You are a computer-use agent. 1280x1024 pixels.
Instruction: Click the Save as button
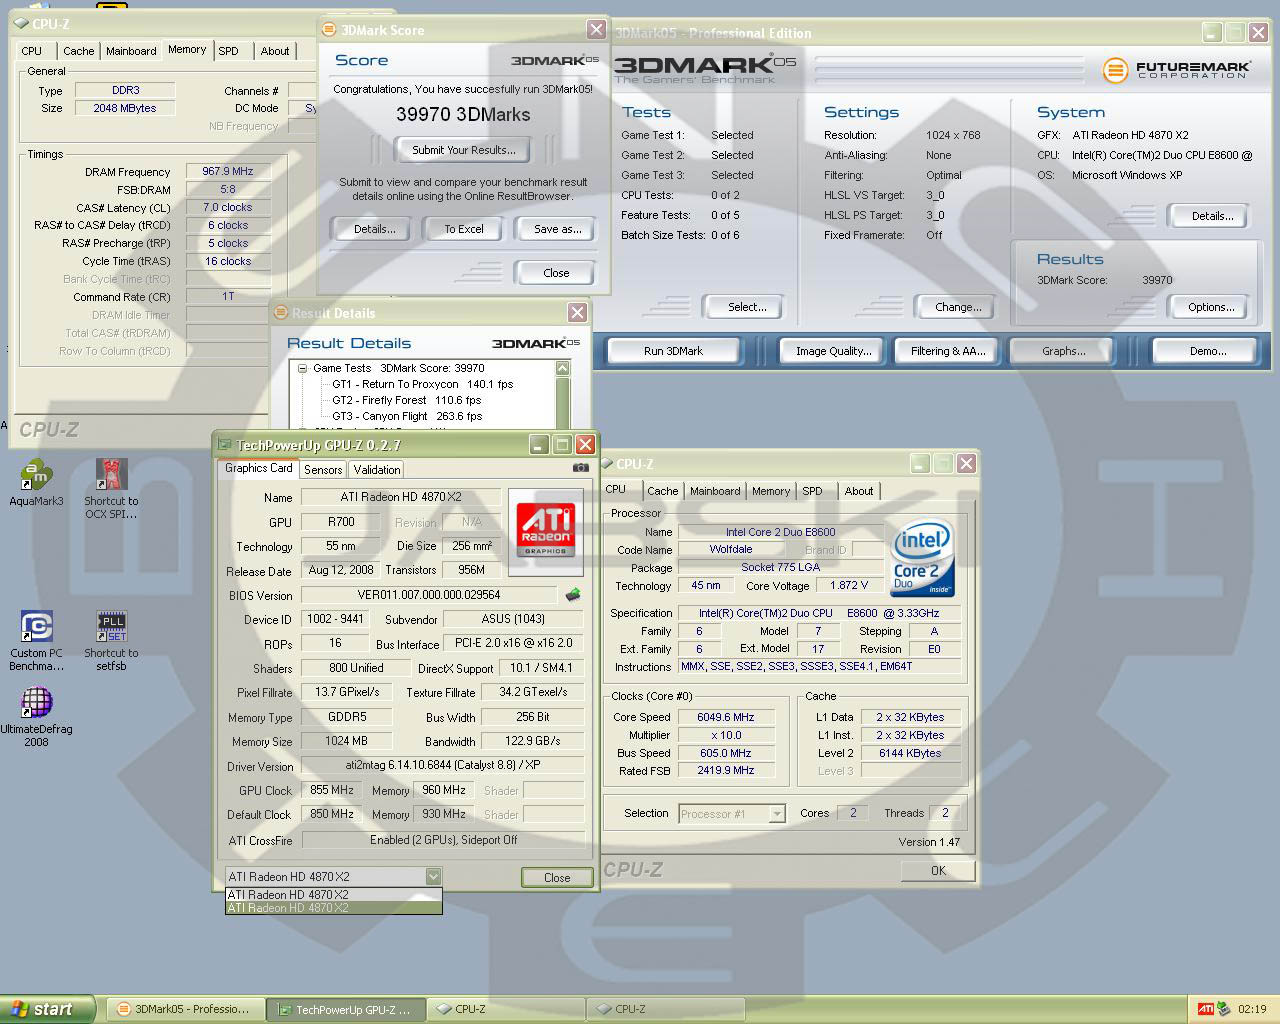click(557, 229)
